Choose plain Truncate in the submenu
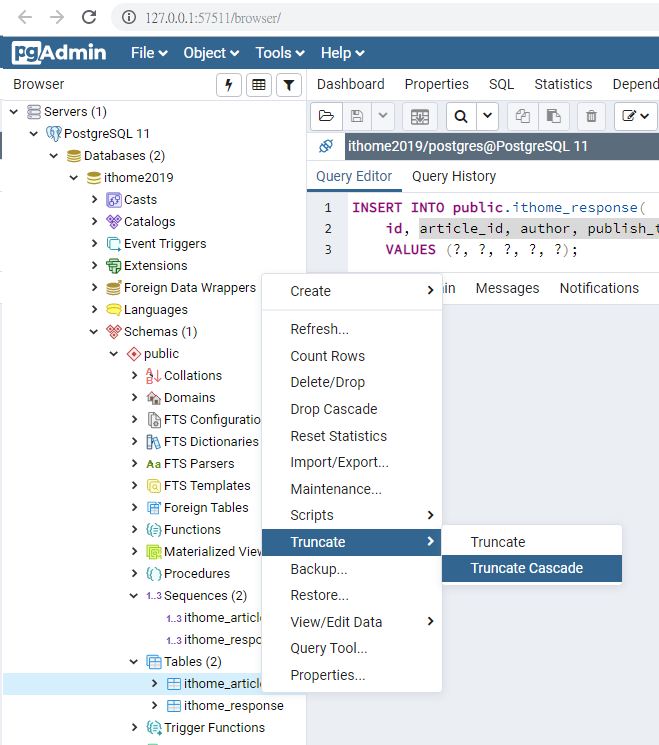 pos(532,542)
